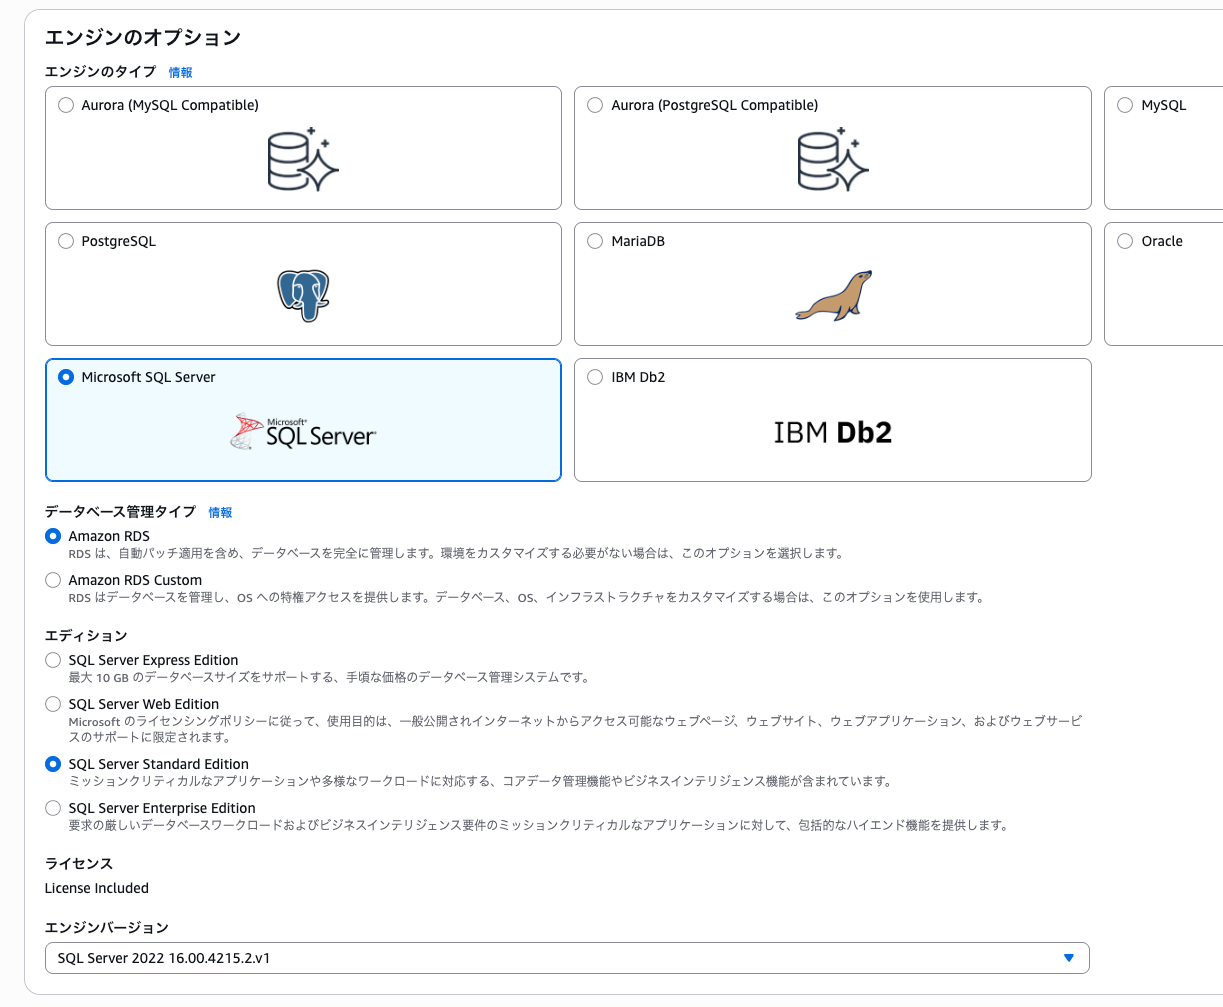Open 情報 link next to エンジンのタイプ
The height and width of the screenshot is (1007, 1223).
click(x=180, y=72)
